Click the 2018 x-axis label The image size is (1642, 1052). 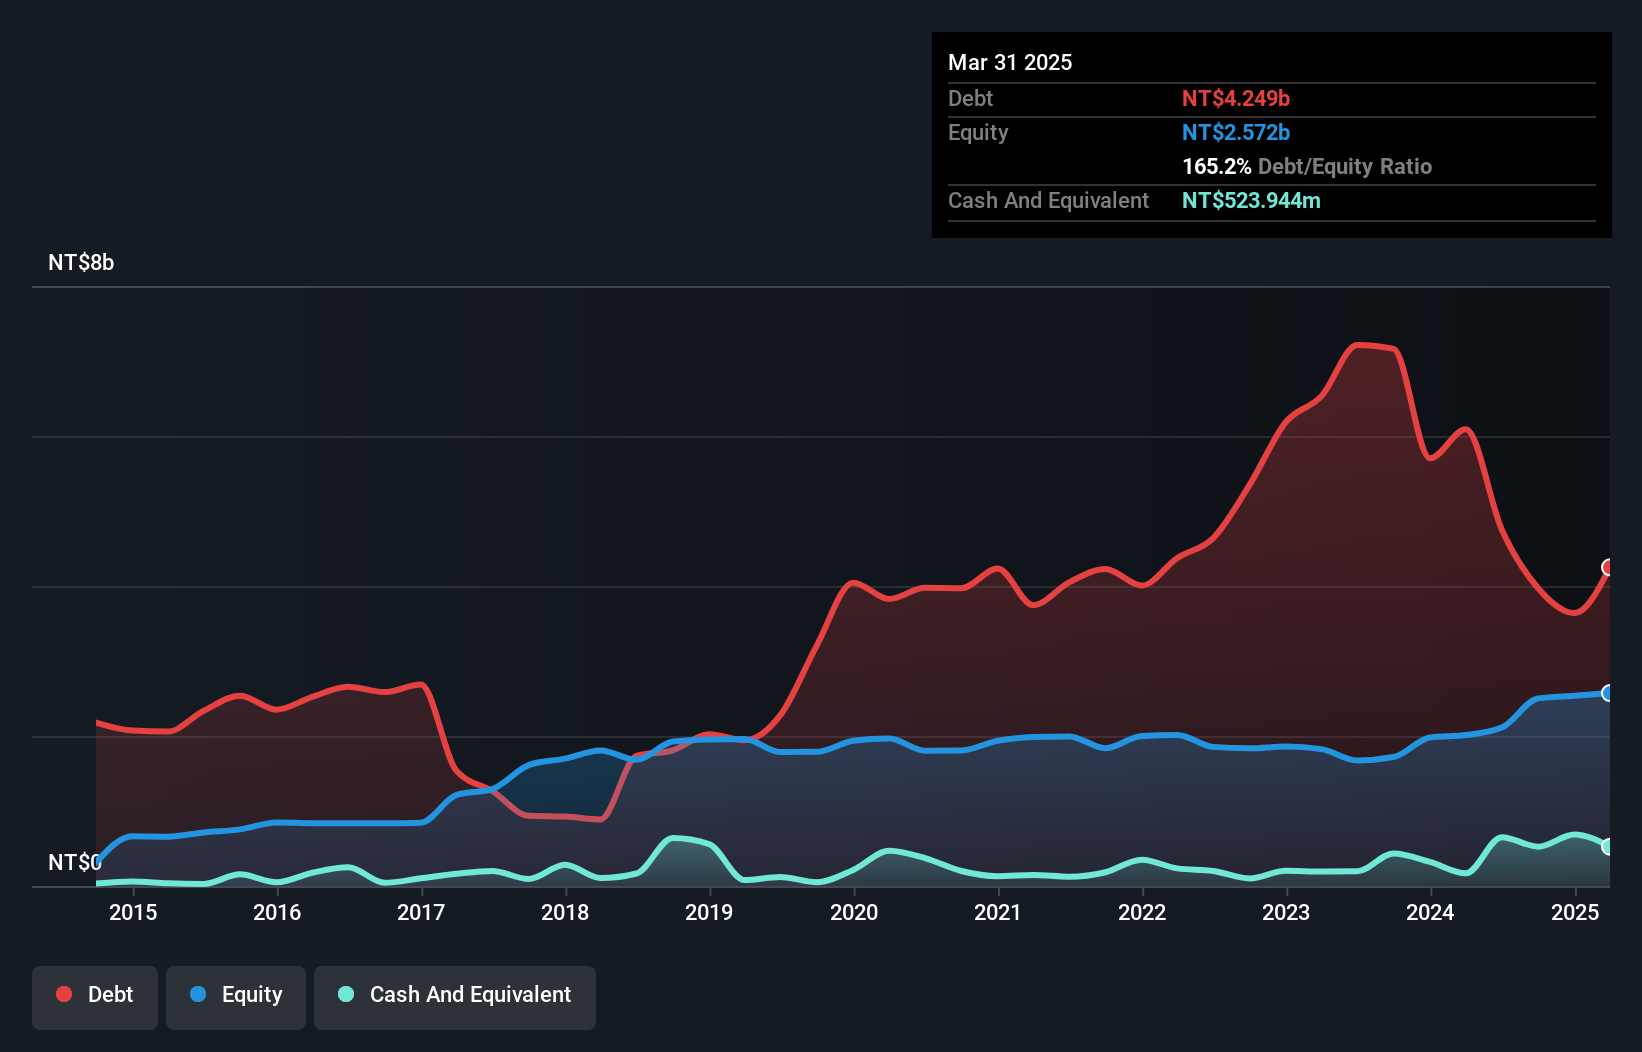point(565,912)
